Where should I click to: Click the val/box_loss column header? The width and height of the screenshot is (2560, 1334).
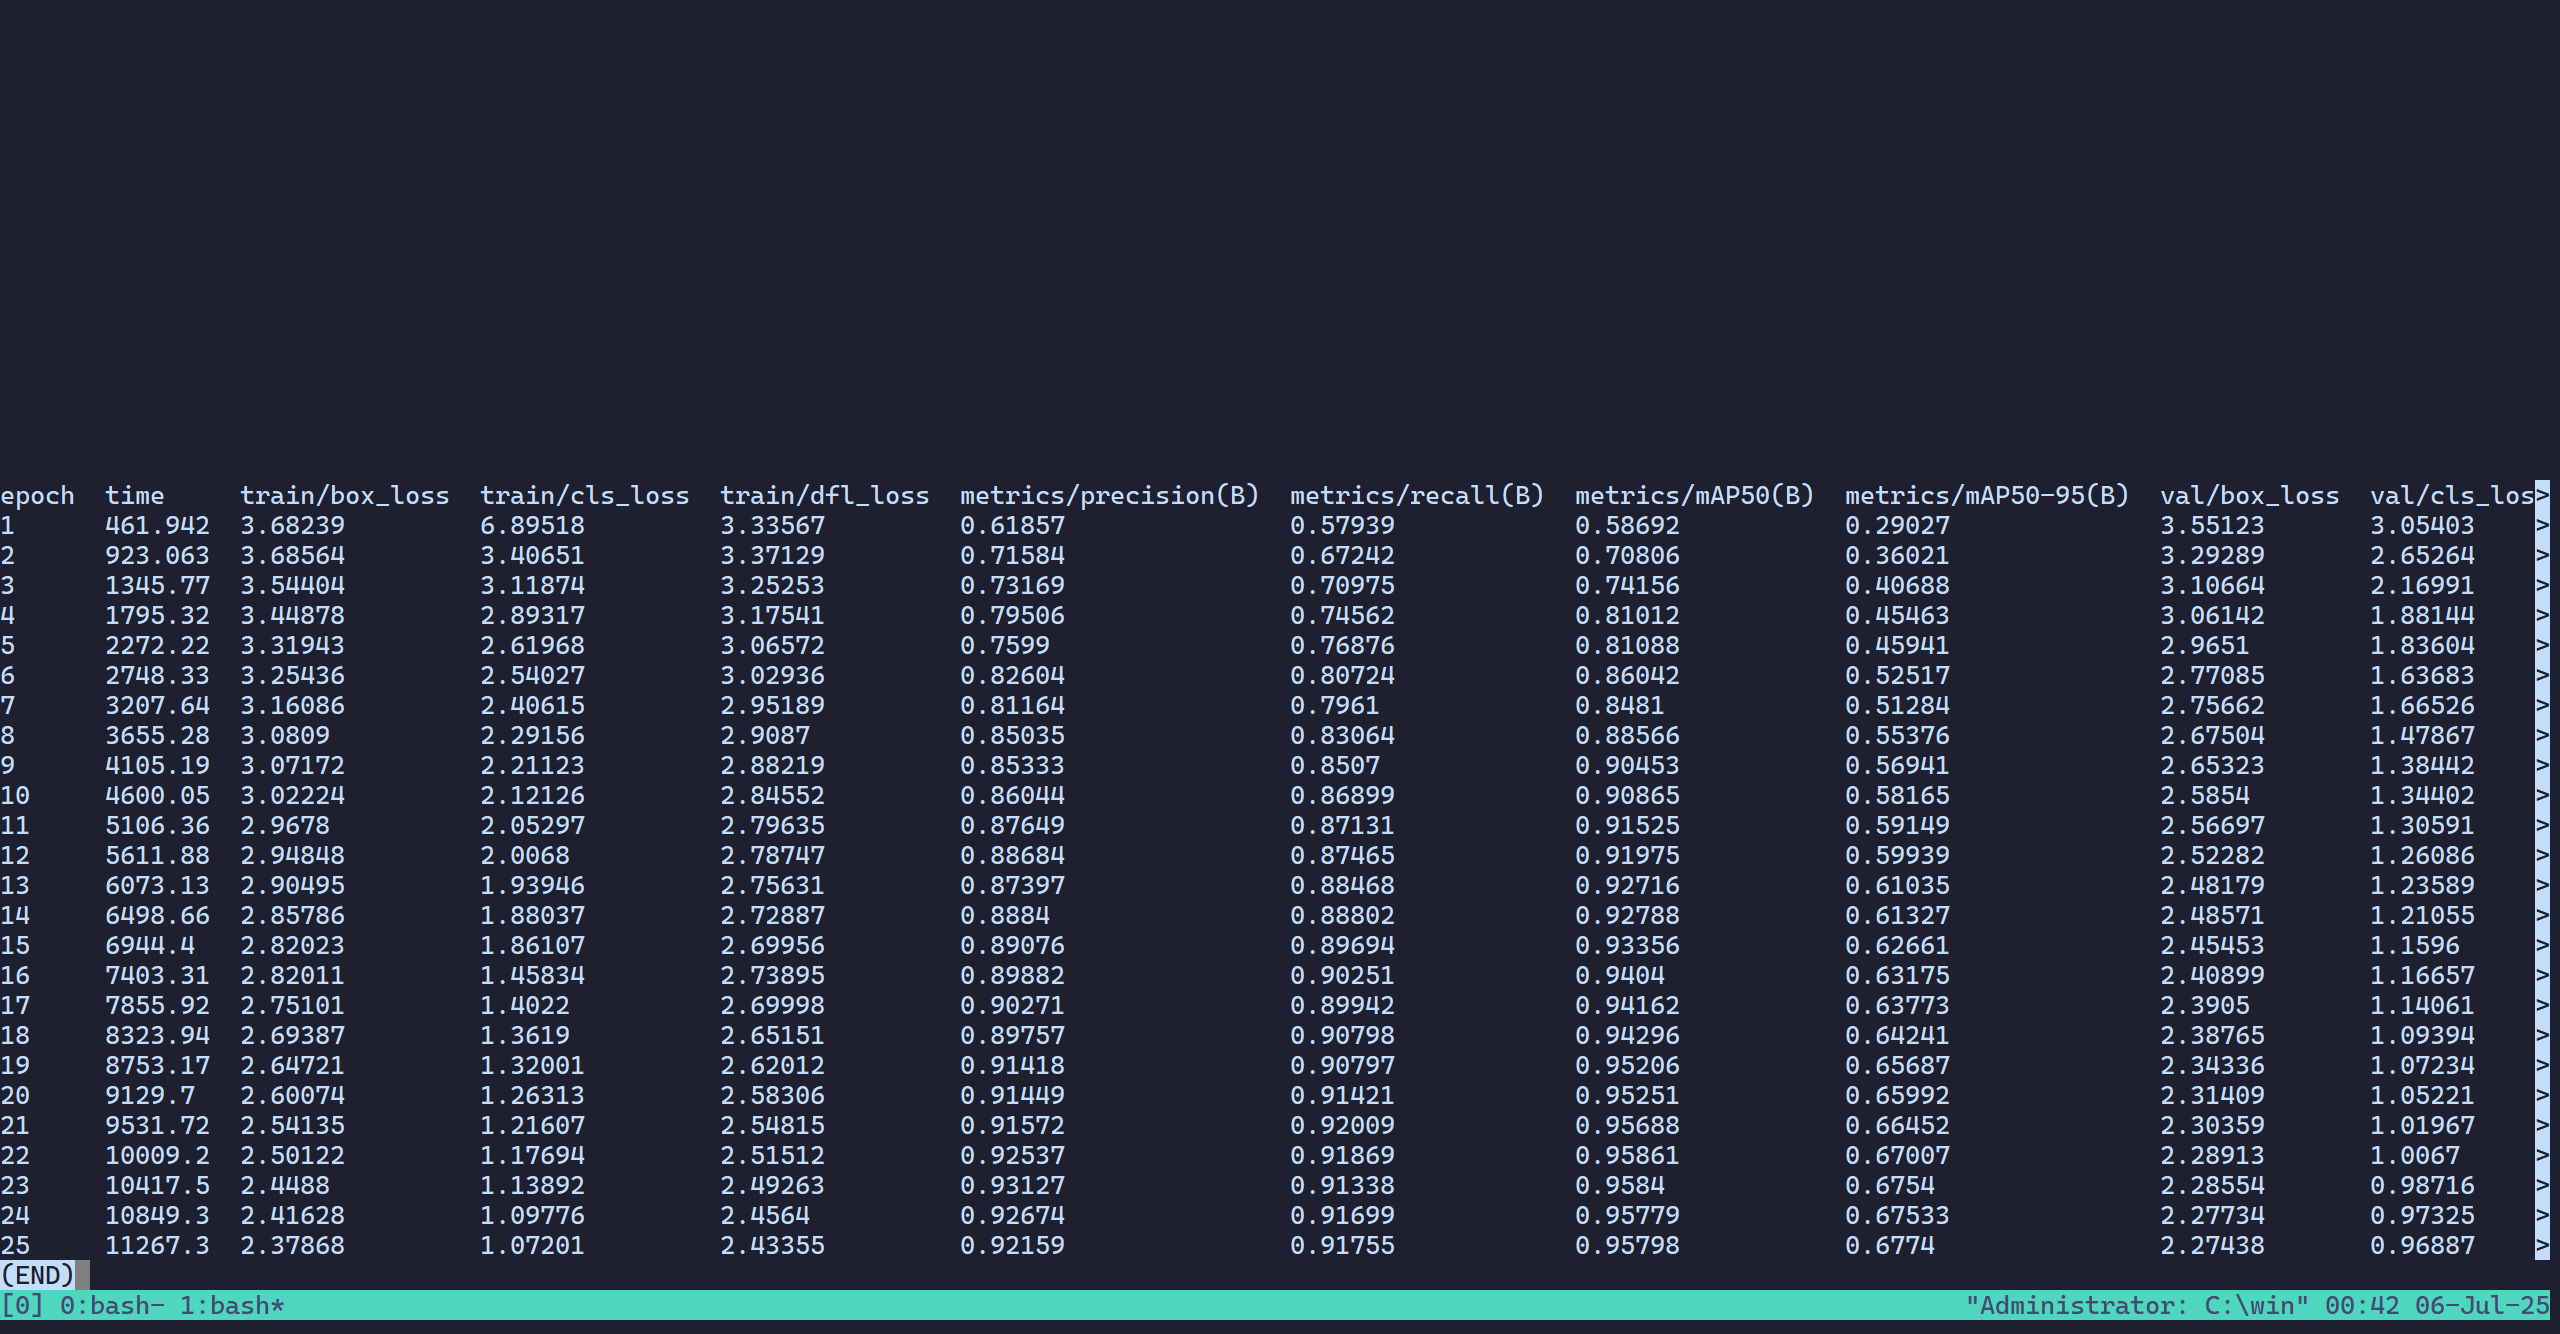2249,496
